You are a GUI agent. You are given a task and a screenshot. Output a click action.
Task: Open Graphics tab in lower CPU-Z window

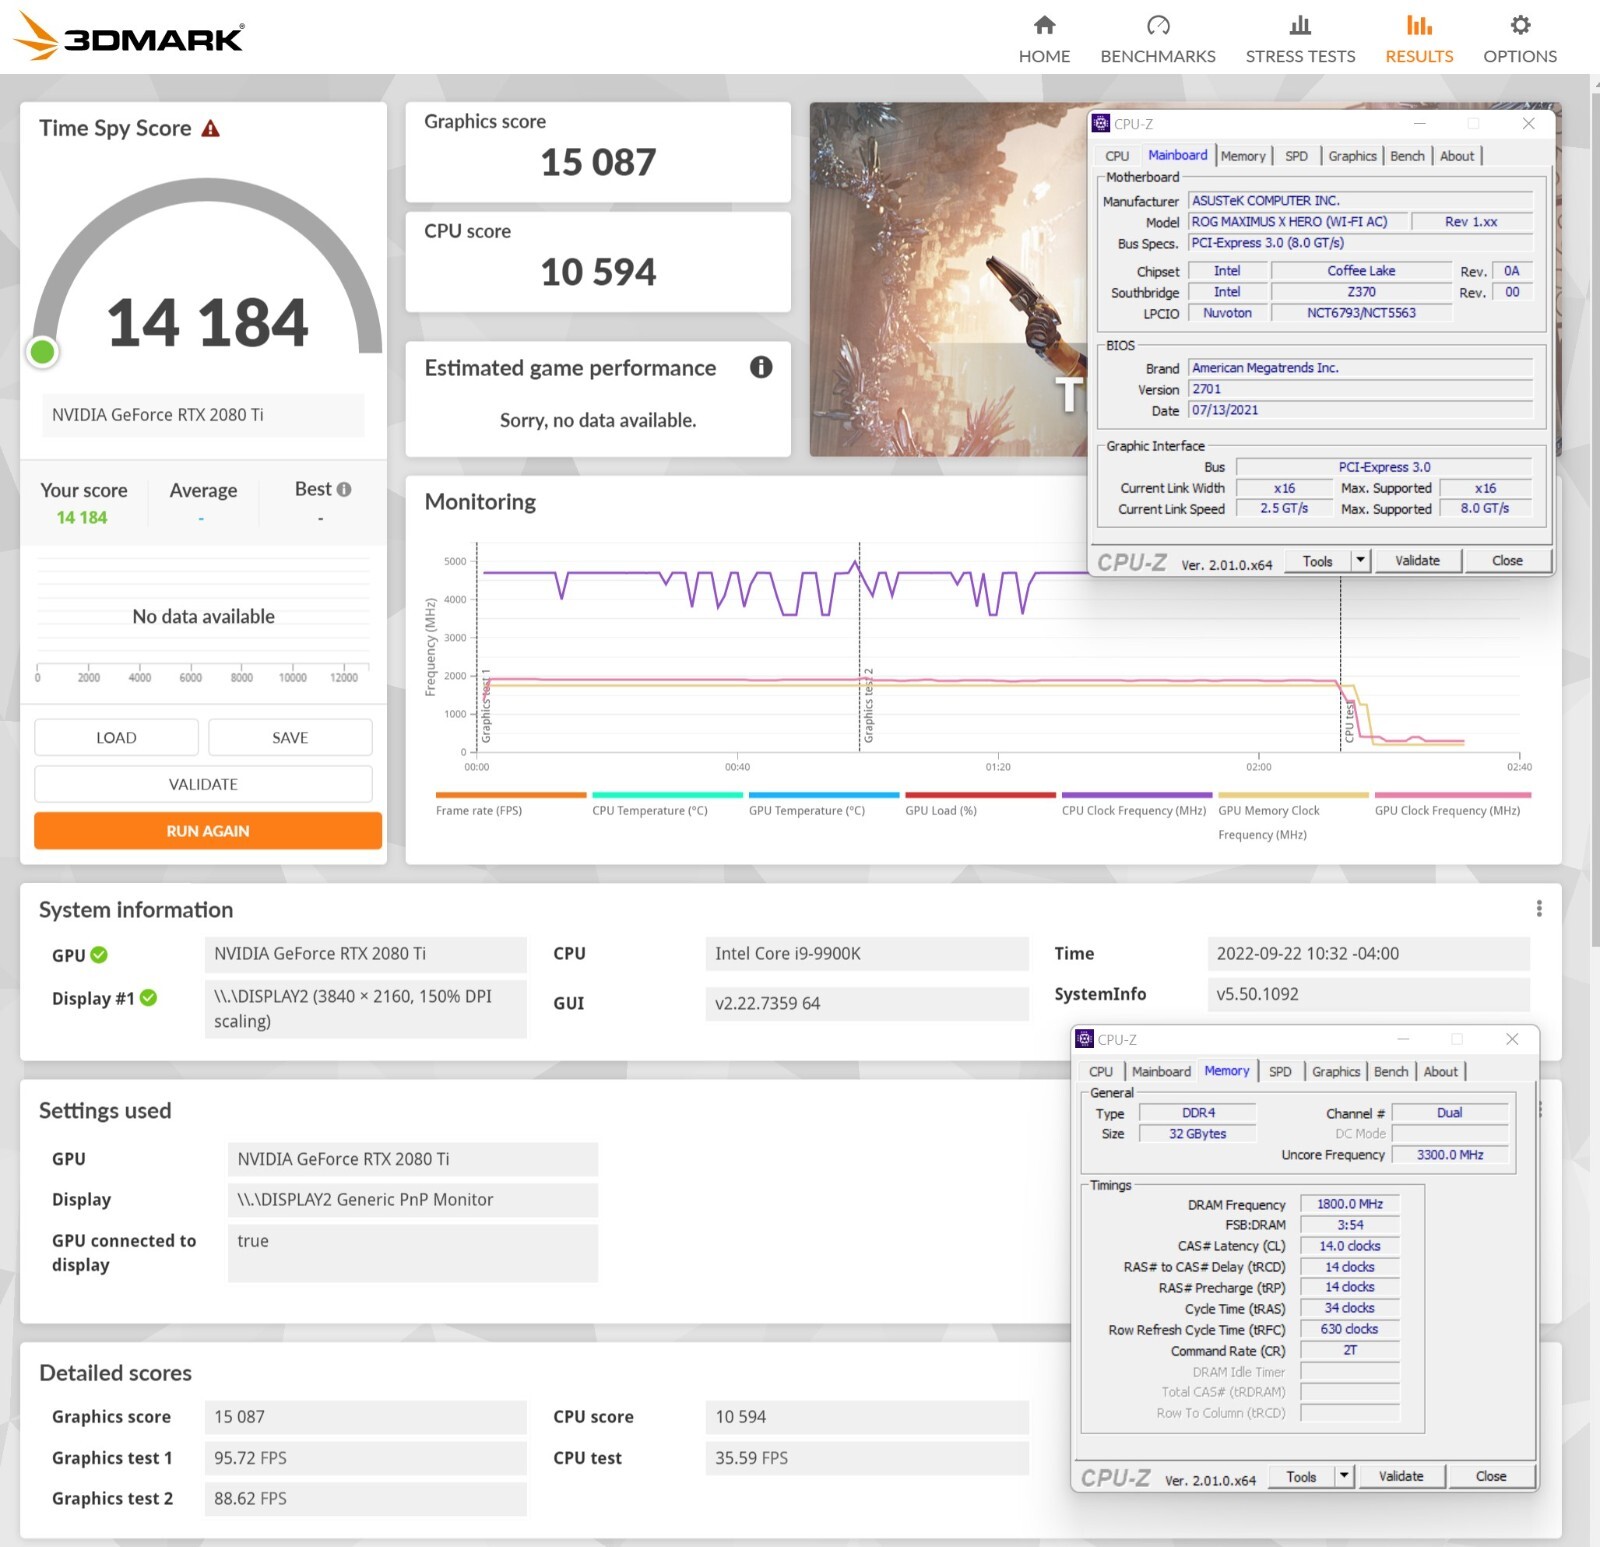point(1336,1071)
